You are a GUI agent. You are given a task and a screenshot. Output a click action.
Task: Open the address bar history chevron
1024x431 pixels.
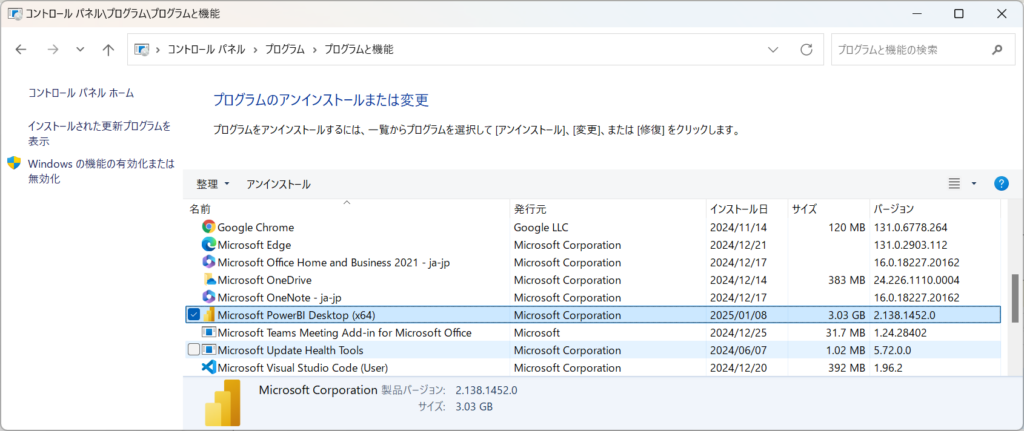pos(773,50)
